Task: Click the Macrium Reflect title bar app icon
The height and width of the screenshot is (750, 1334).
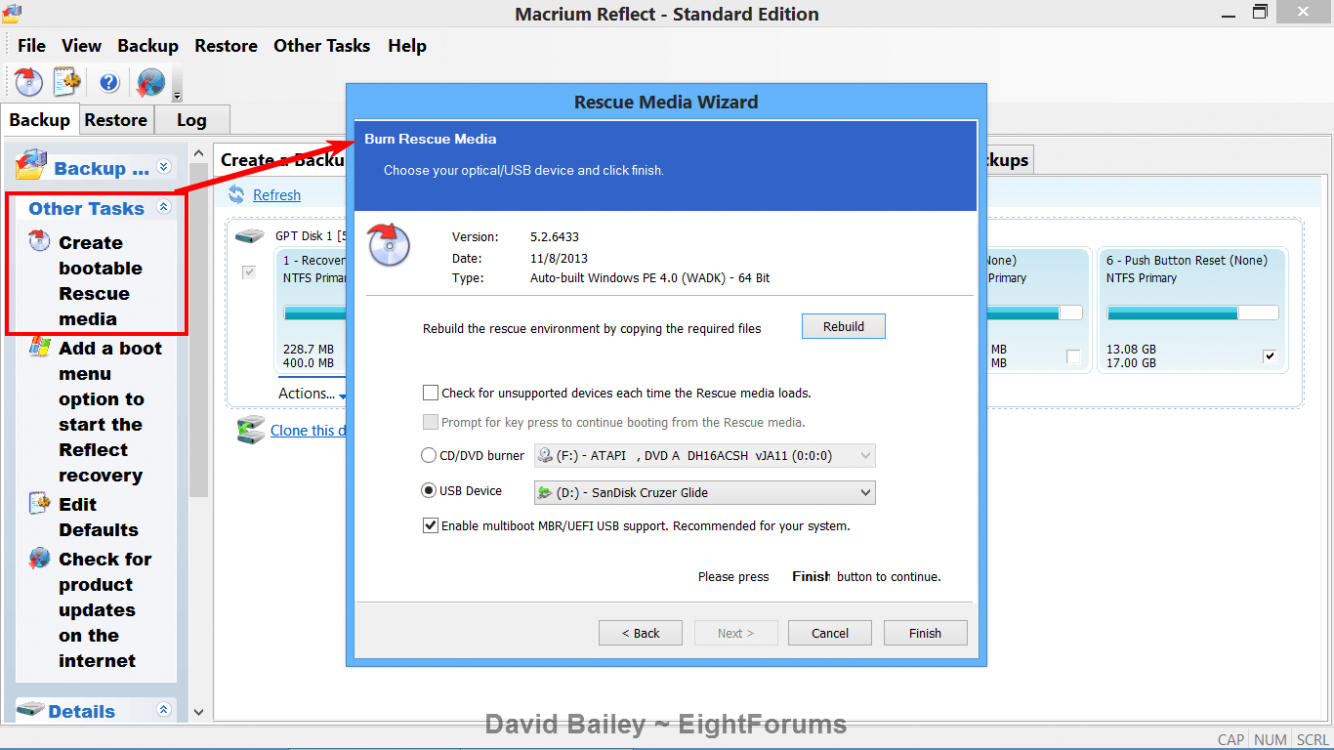Action: 13,13
